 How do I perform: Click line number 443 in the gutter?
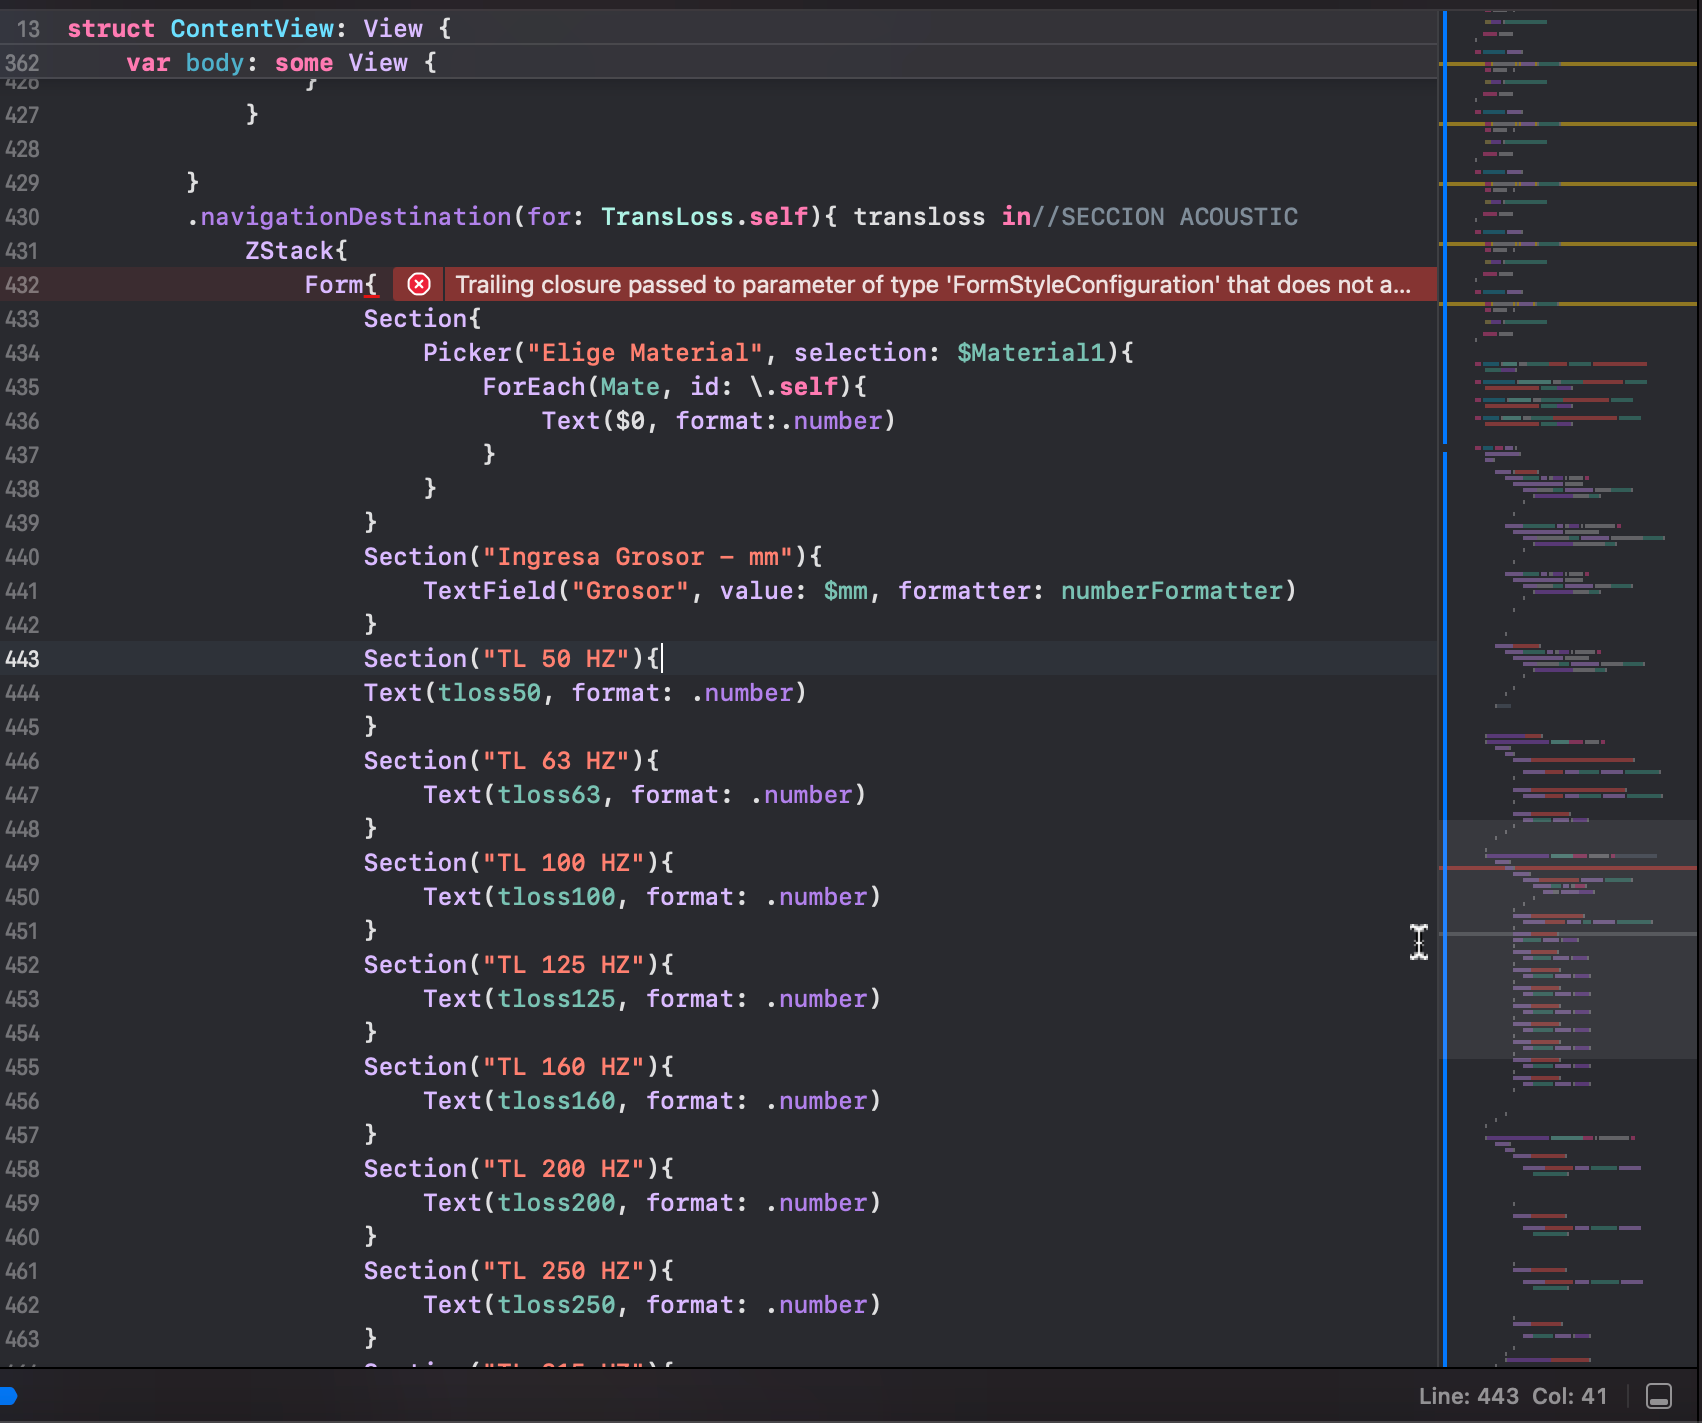click(22, 659)
